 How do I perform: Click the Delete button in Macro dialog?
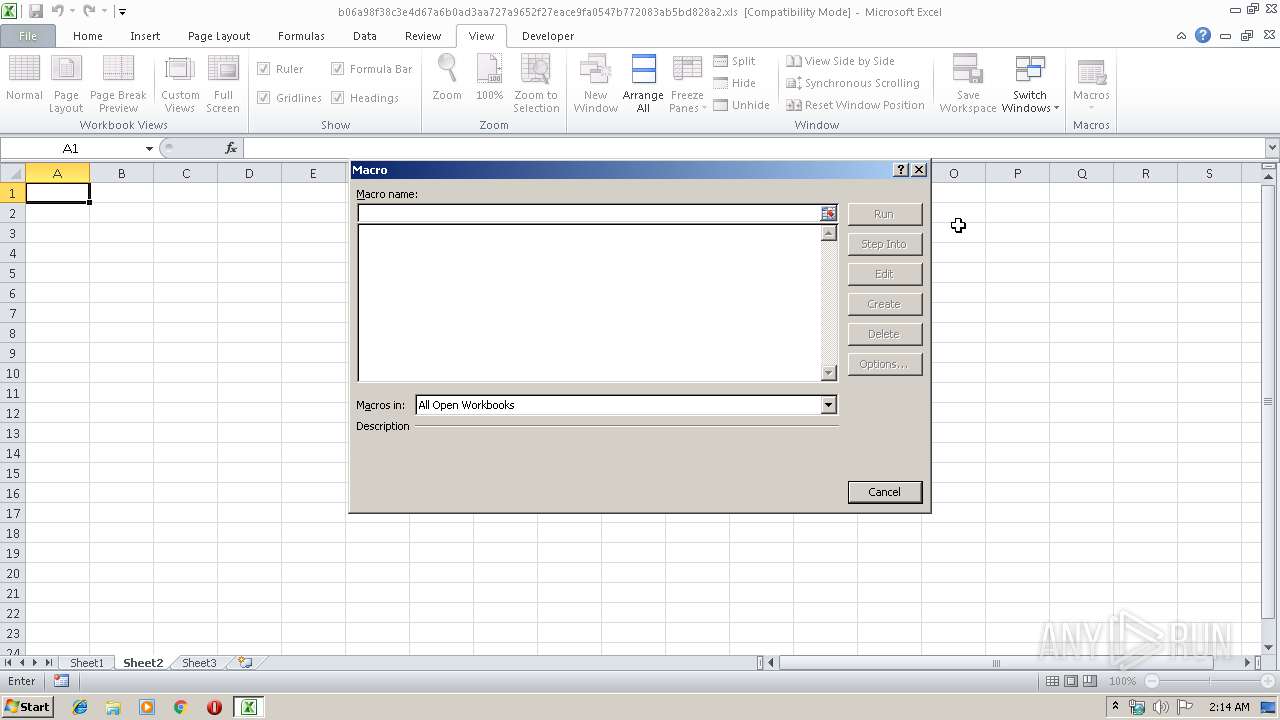884,334
